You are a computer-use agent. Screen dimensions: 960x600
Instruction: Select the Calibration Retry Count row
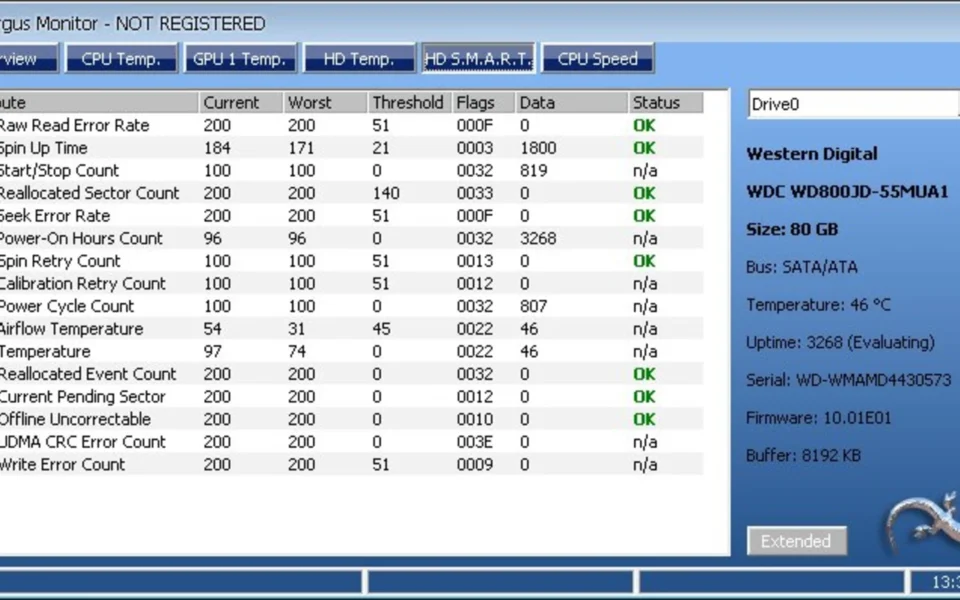tap(351, 283)
